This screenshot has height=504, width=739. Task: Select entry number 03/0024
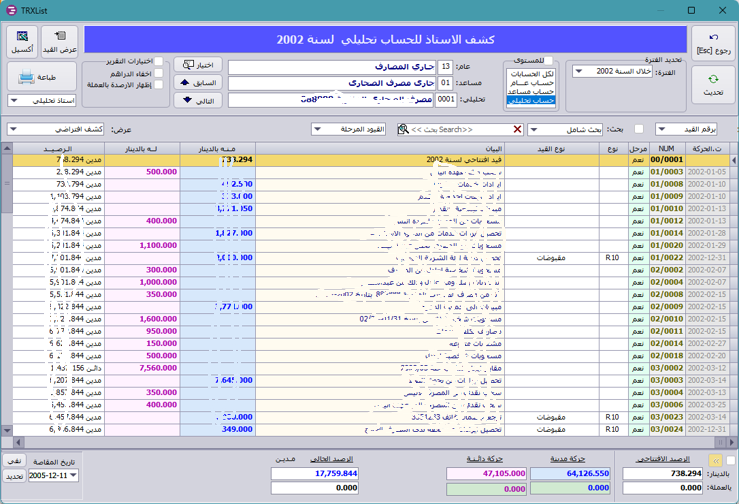[x=666, y=430]
